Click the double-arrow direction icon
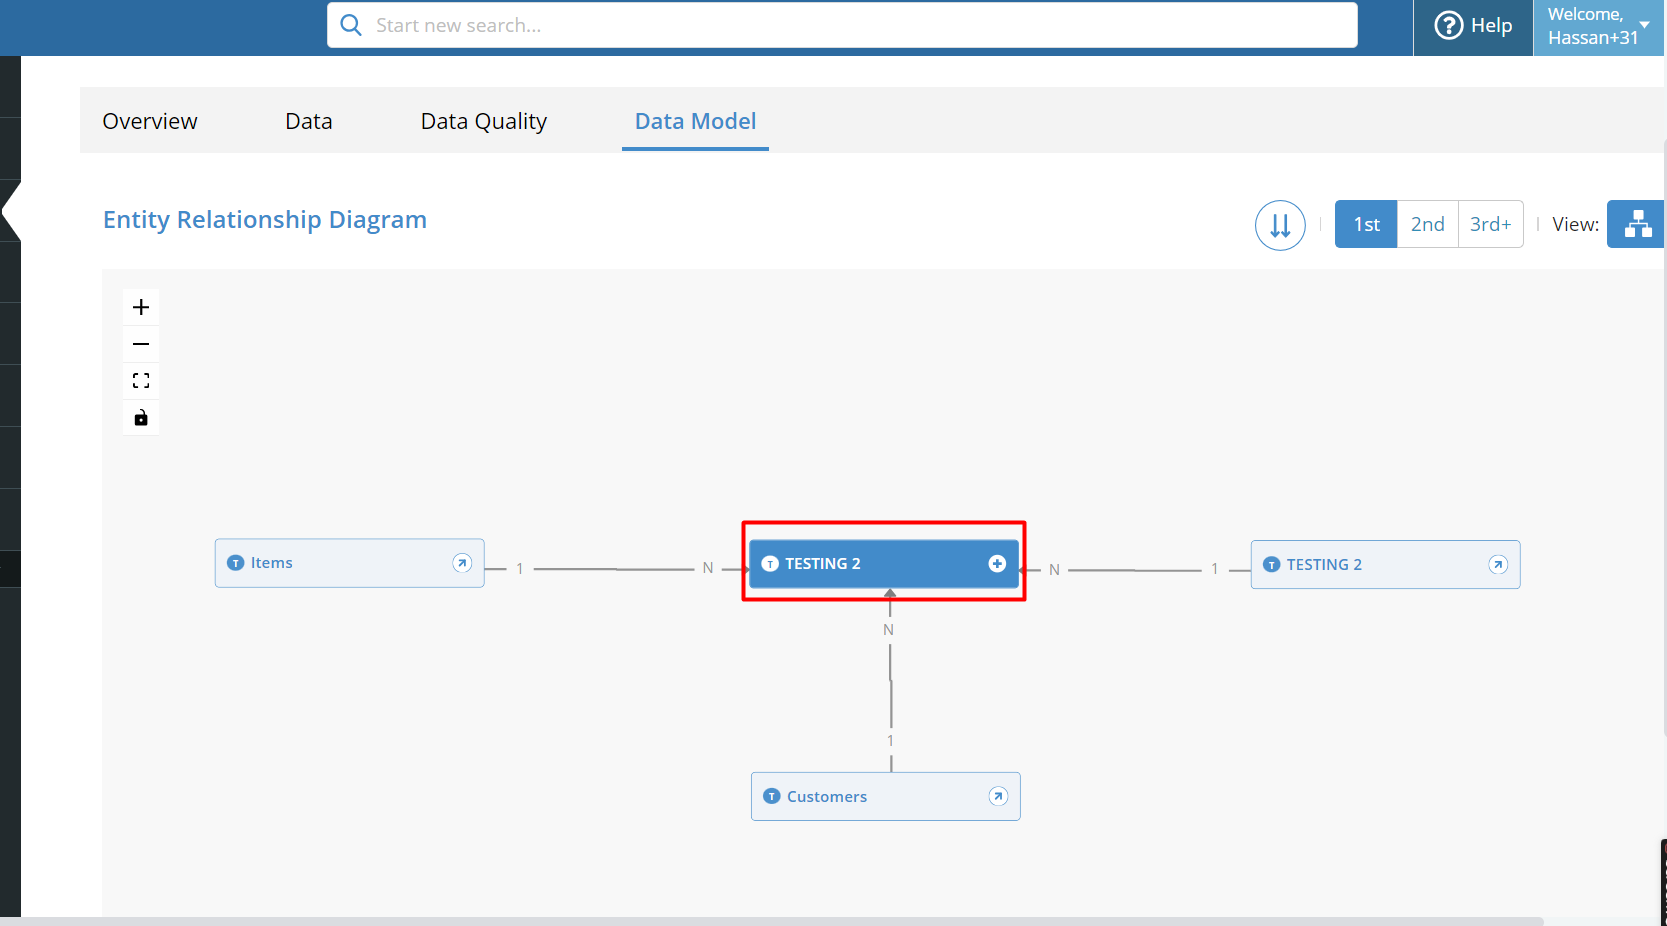 tap(1280, 225)
